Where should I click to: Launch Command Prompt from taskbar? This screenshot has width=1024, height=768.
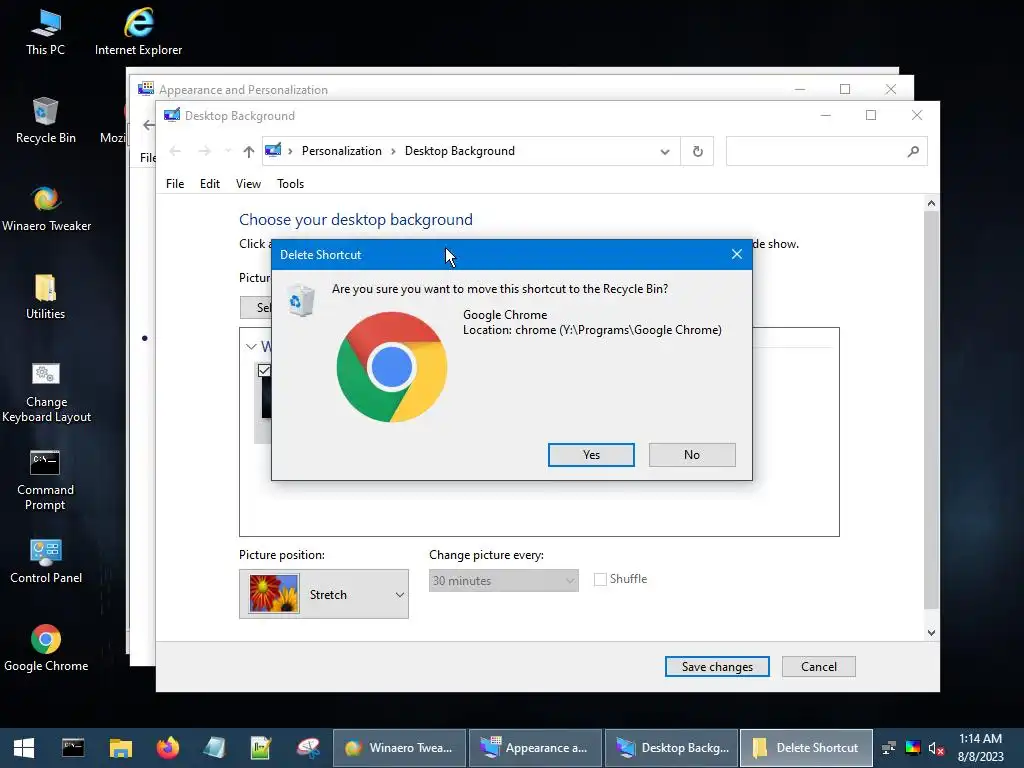coord(72,748)
